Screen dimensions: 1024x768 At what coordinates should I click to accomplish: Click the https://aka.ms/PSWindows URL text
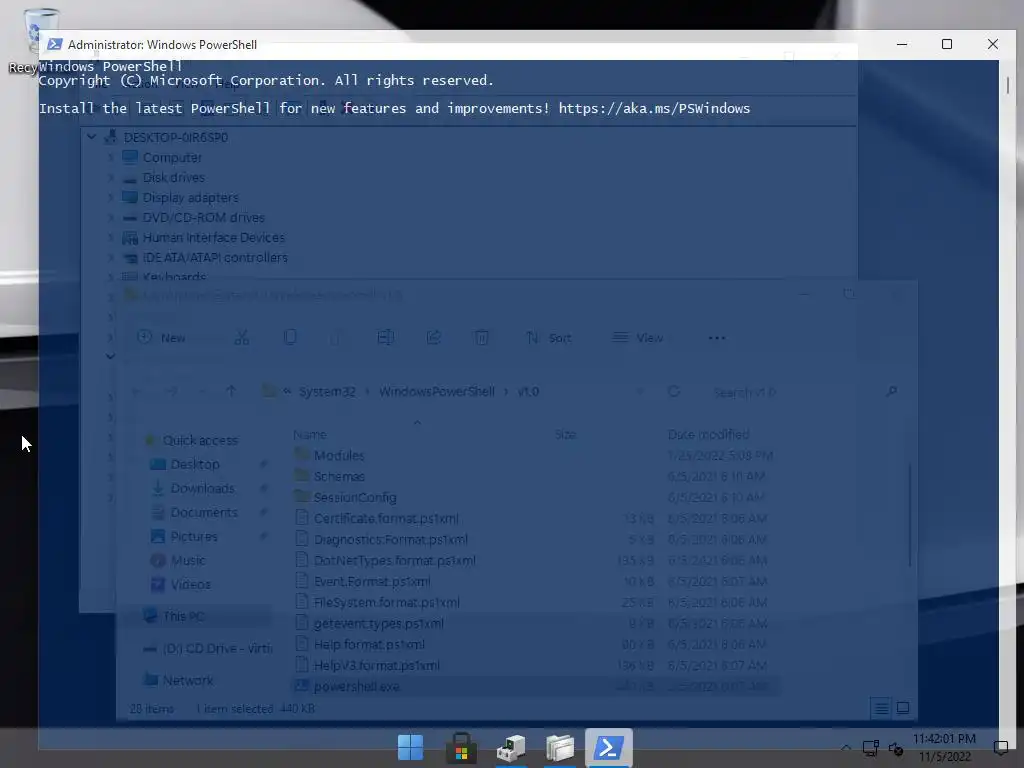(x=654, y=108)
